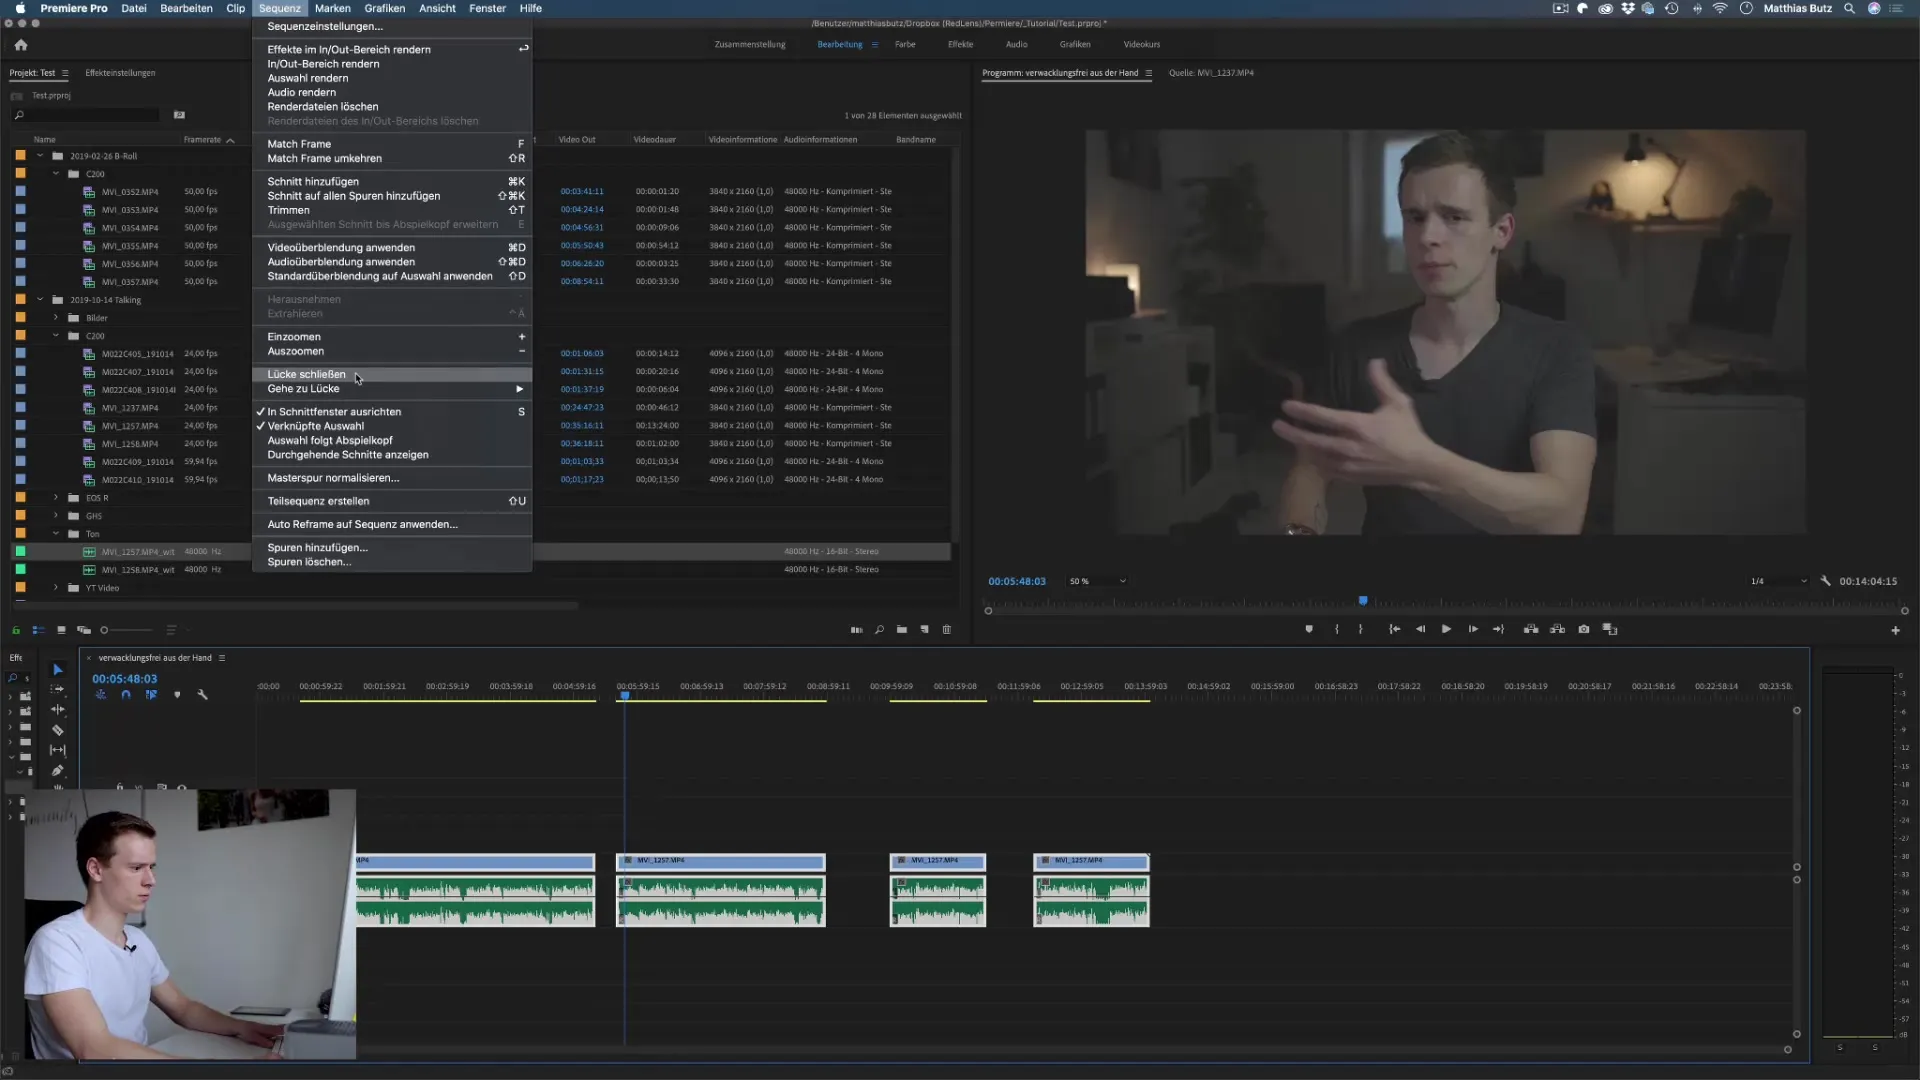The height and width of the screenshot is (1080, 1920).
Task: Step forward one frame in Program monitor
Action: [x=1472, y=629]
